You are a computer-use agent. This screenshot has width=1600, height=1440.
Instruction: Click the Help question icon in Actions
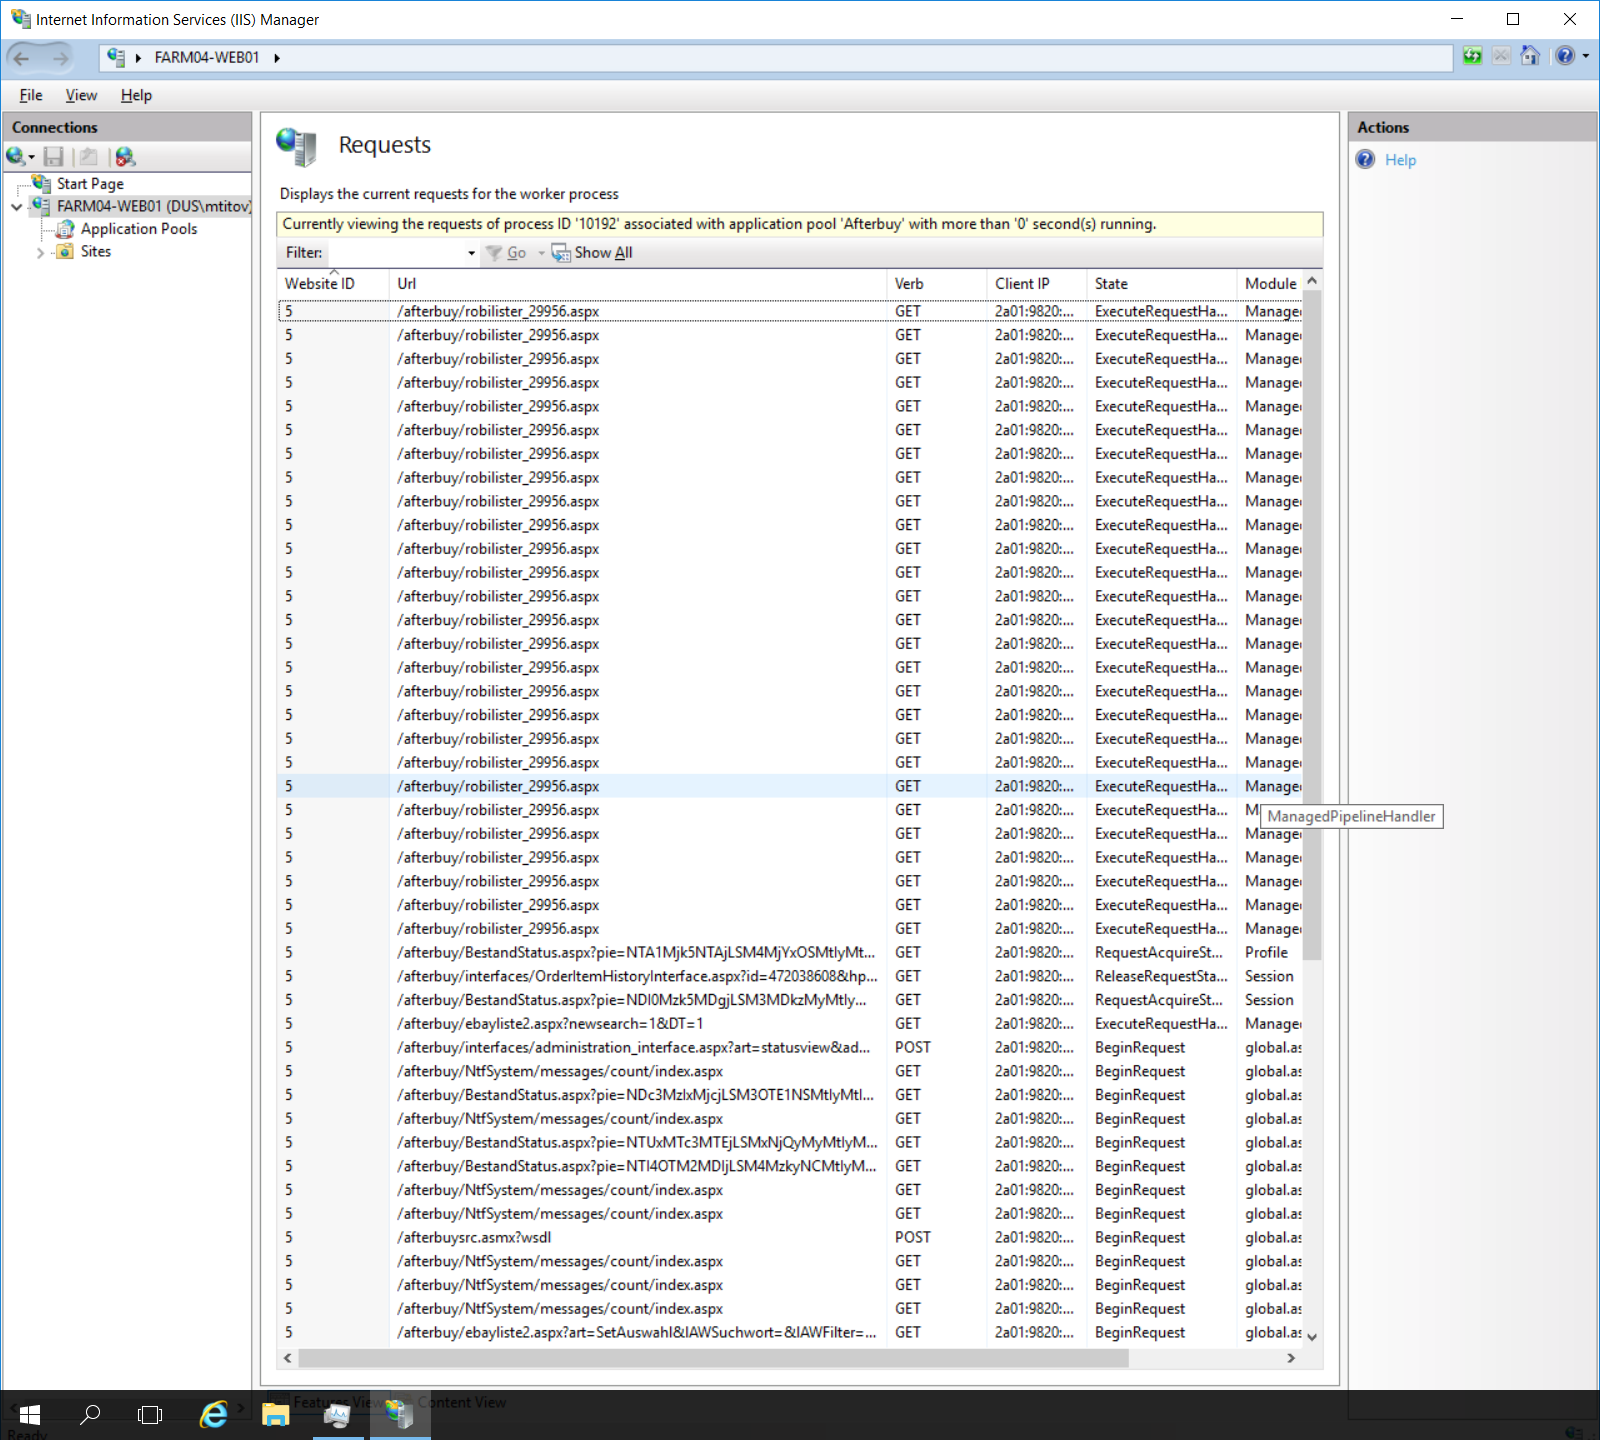click(x=1365, y=160)
